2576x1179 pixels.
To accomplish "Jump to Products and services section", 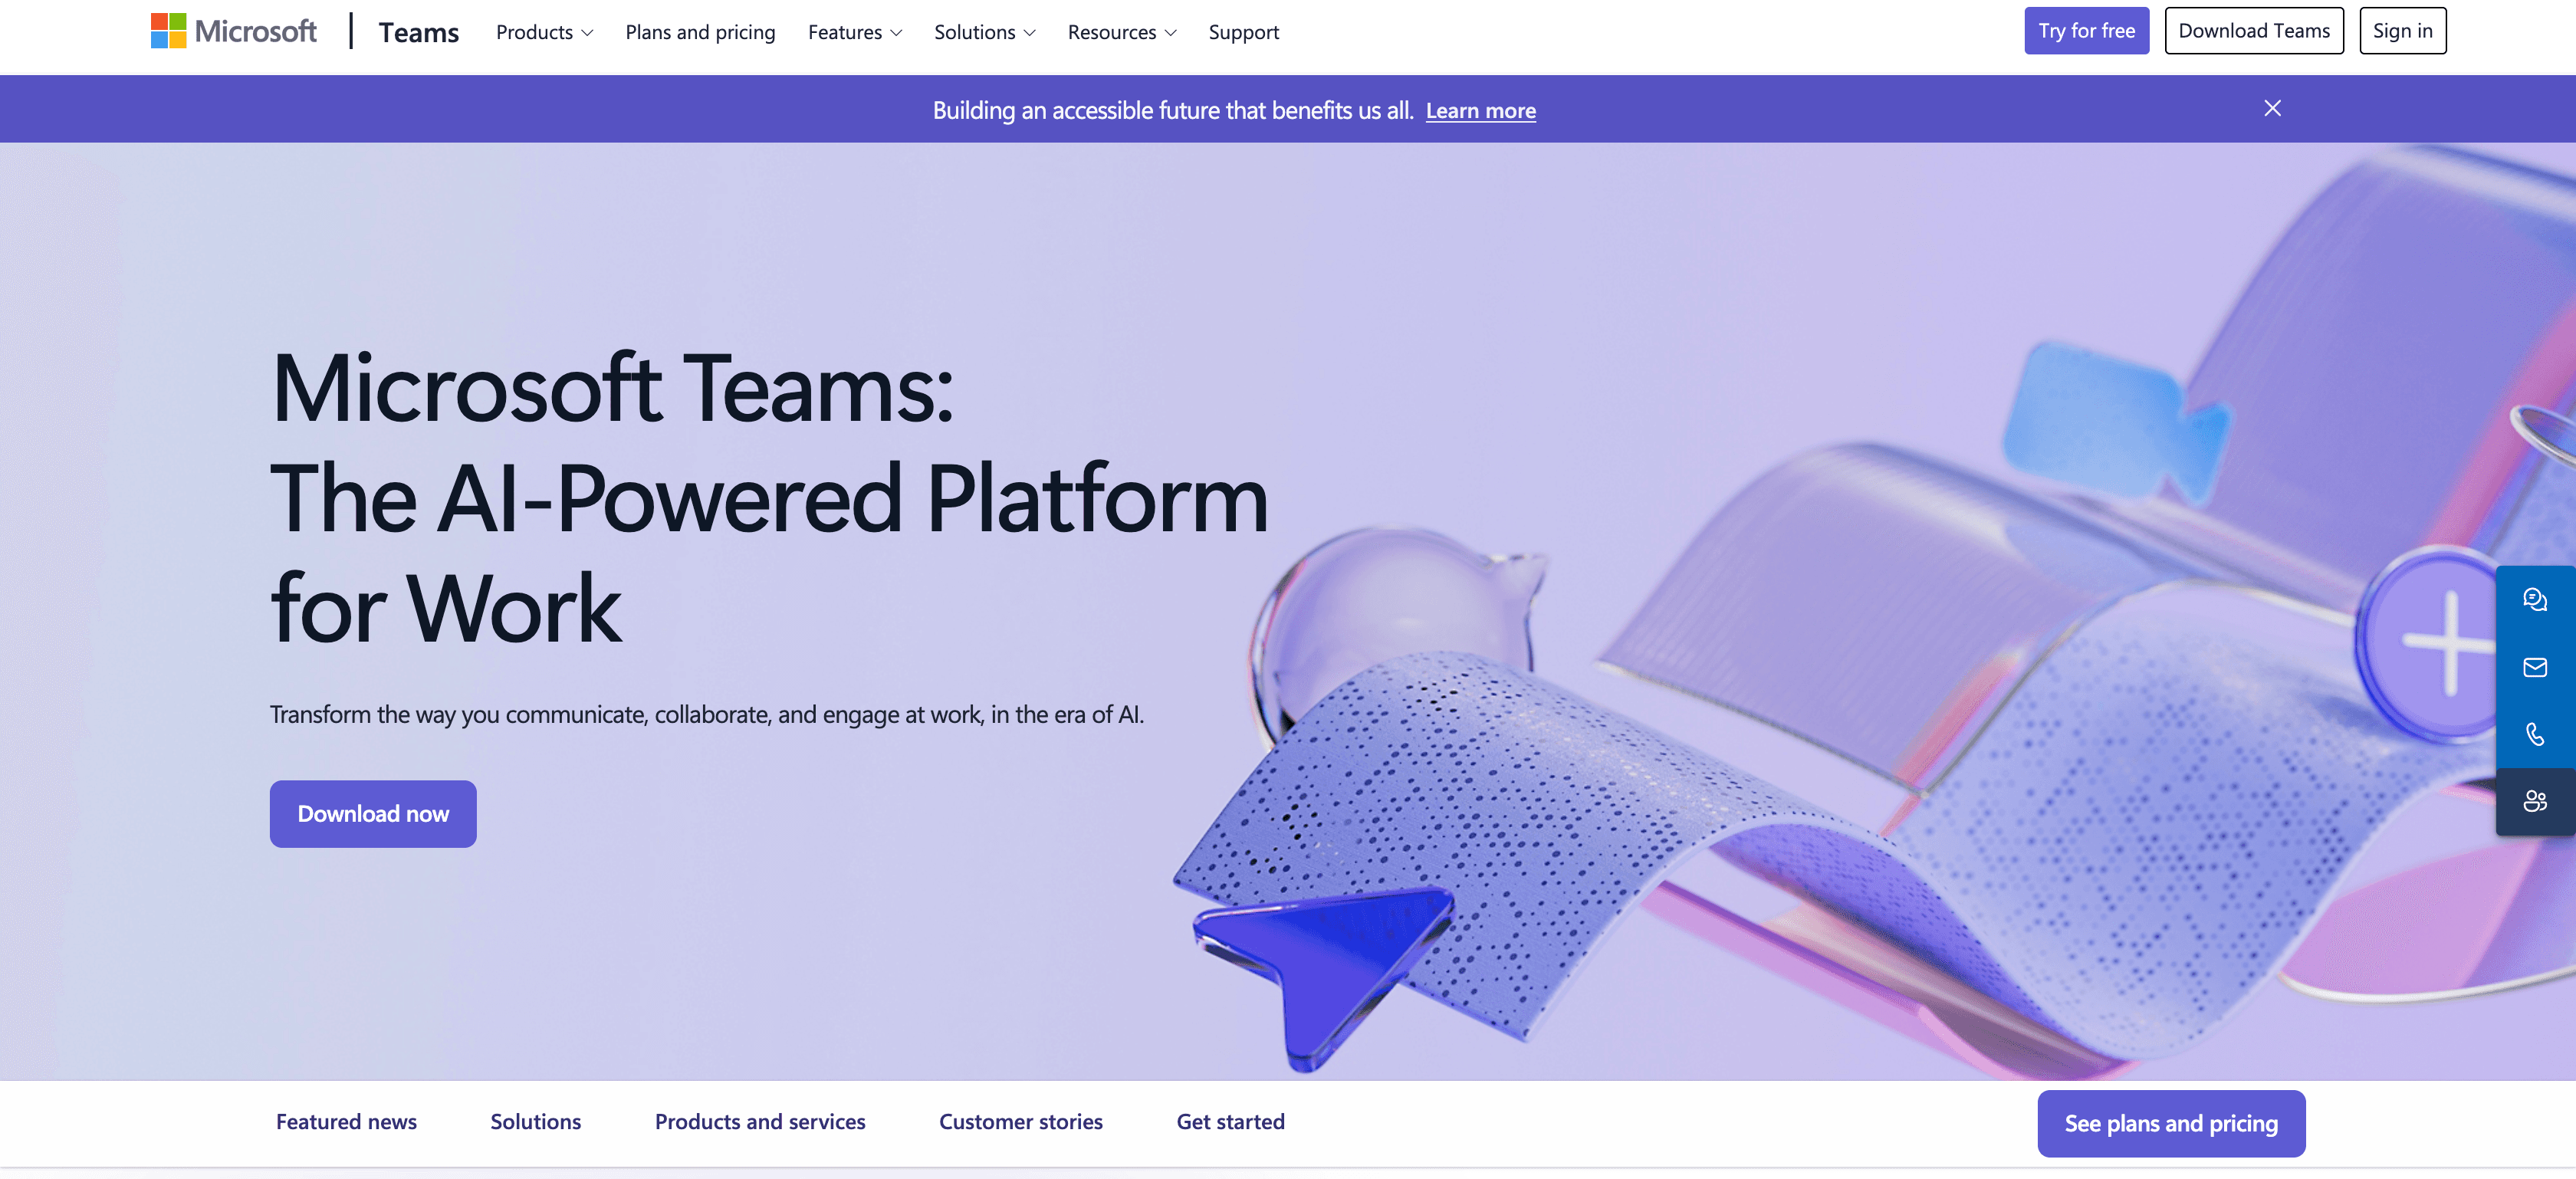I will tap(760, 1122).
